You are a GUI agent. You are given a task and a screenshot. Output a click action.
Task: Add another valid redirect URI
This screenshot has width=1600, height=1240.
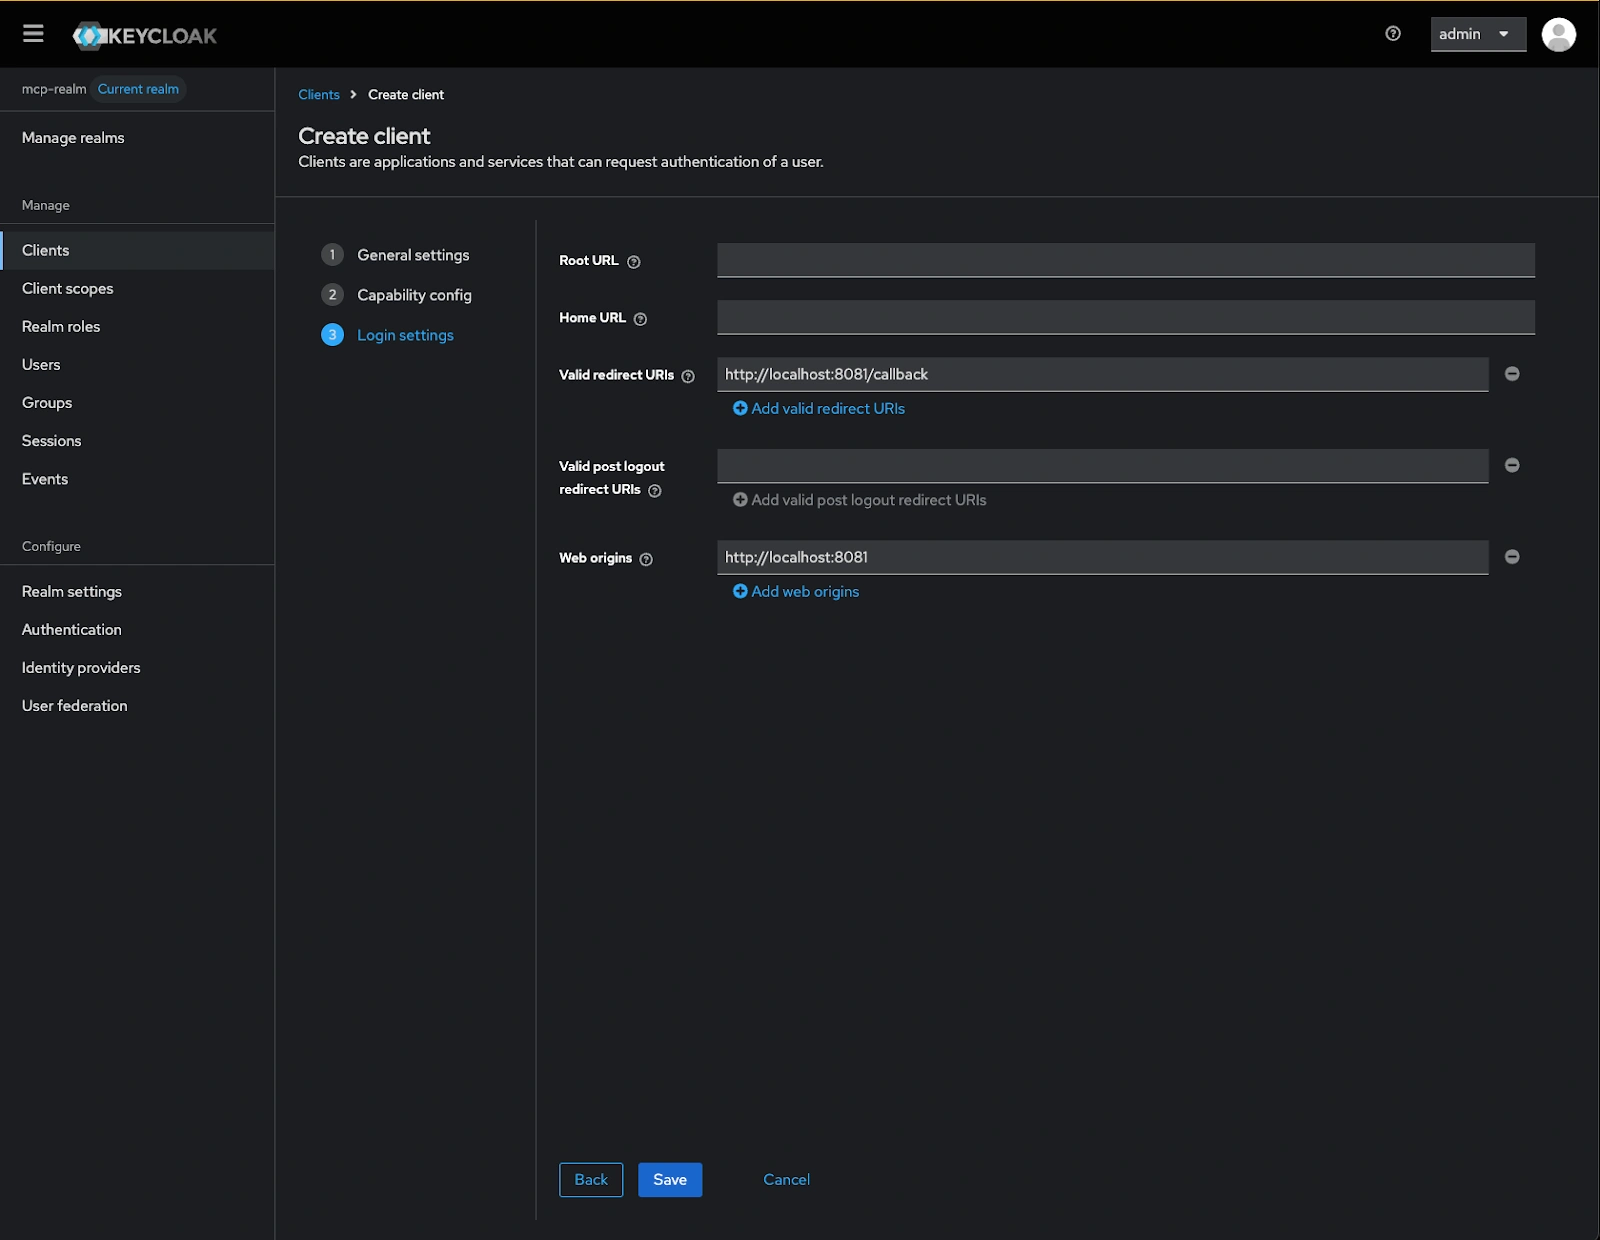(x=819, y=408)
